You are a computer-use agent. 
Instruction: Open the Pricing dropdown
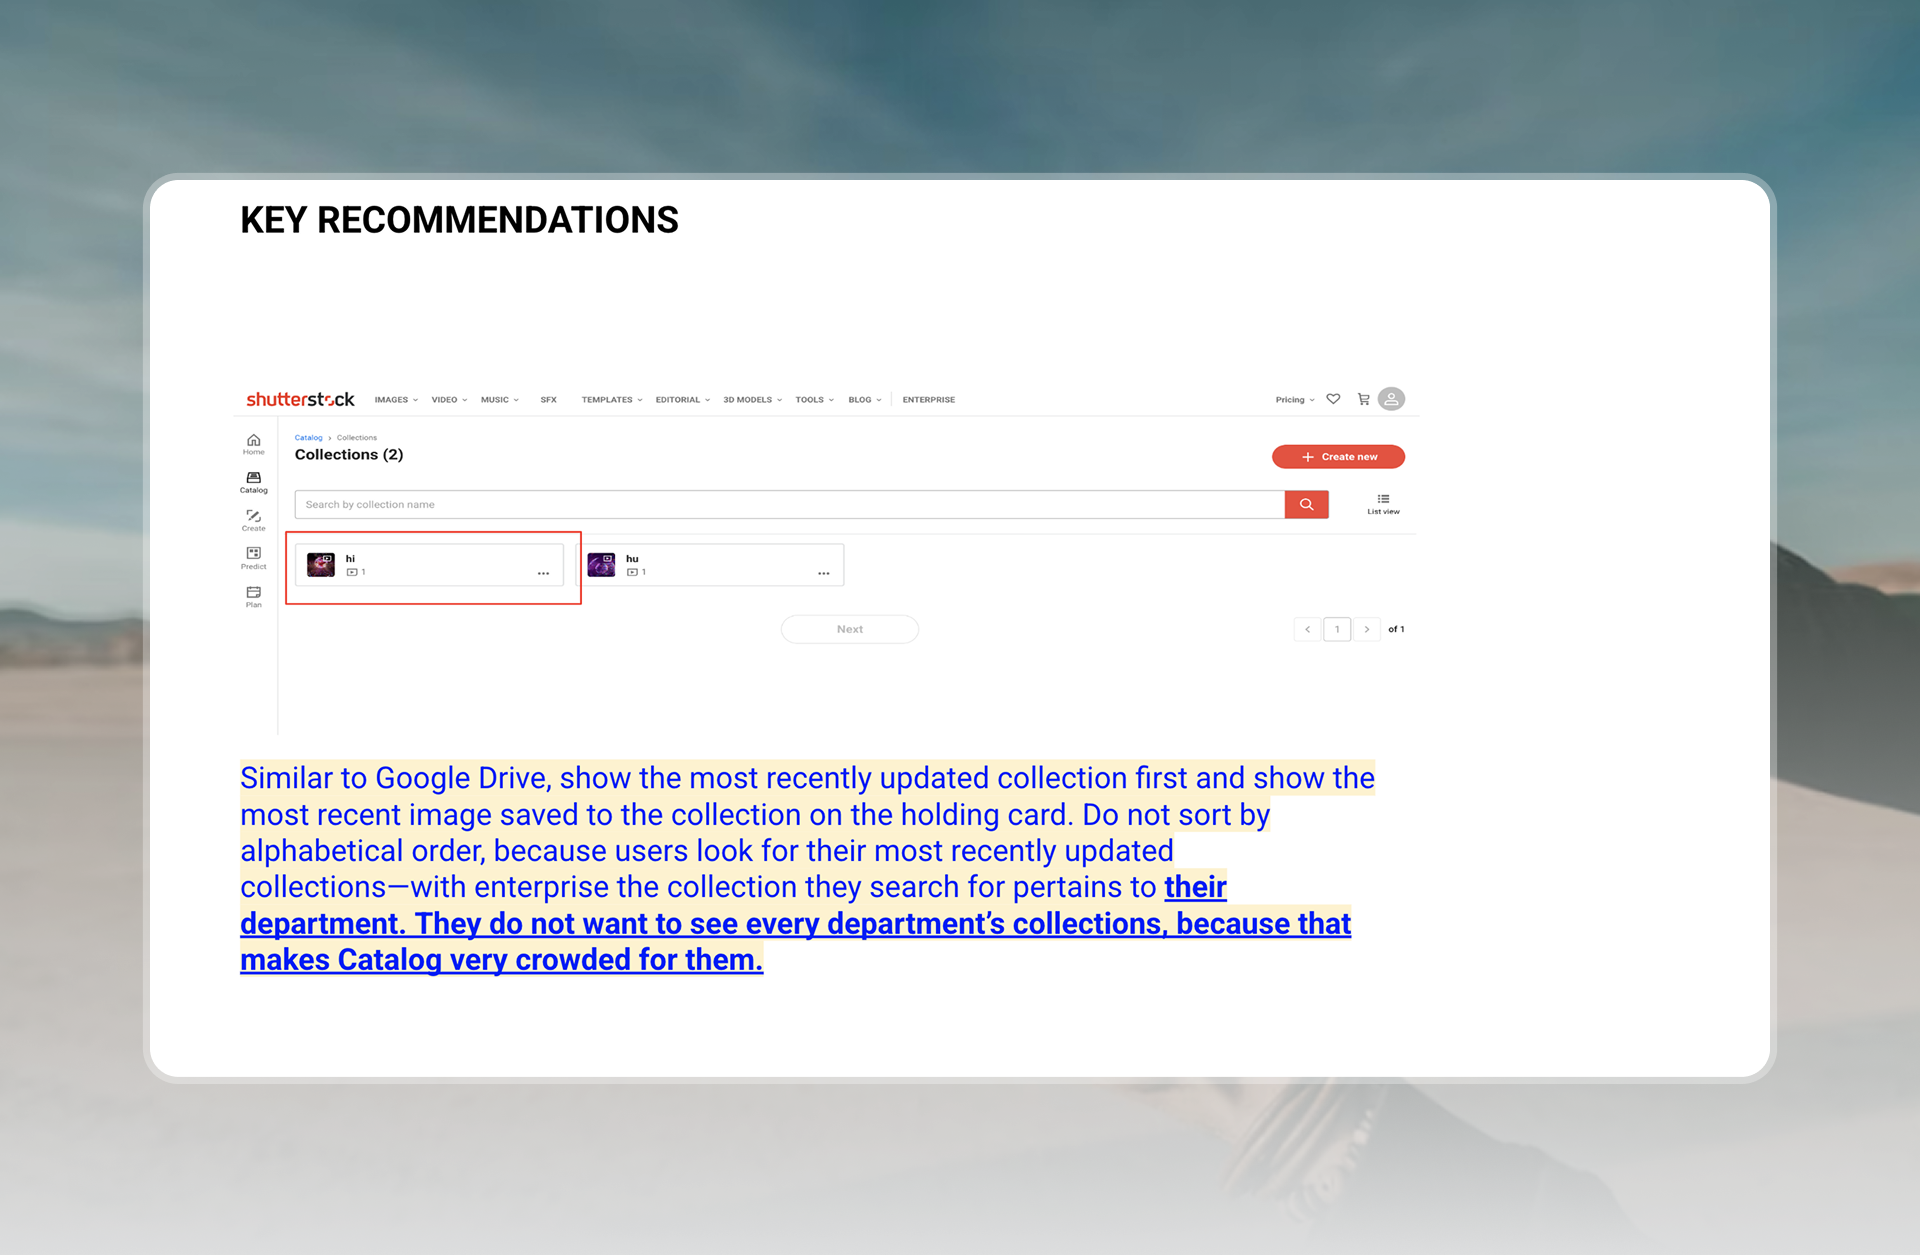point(1295,400)
